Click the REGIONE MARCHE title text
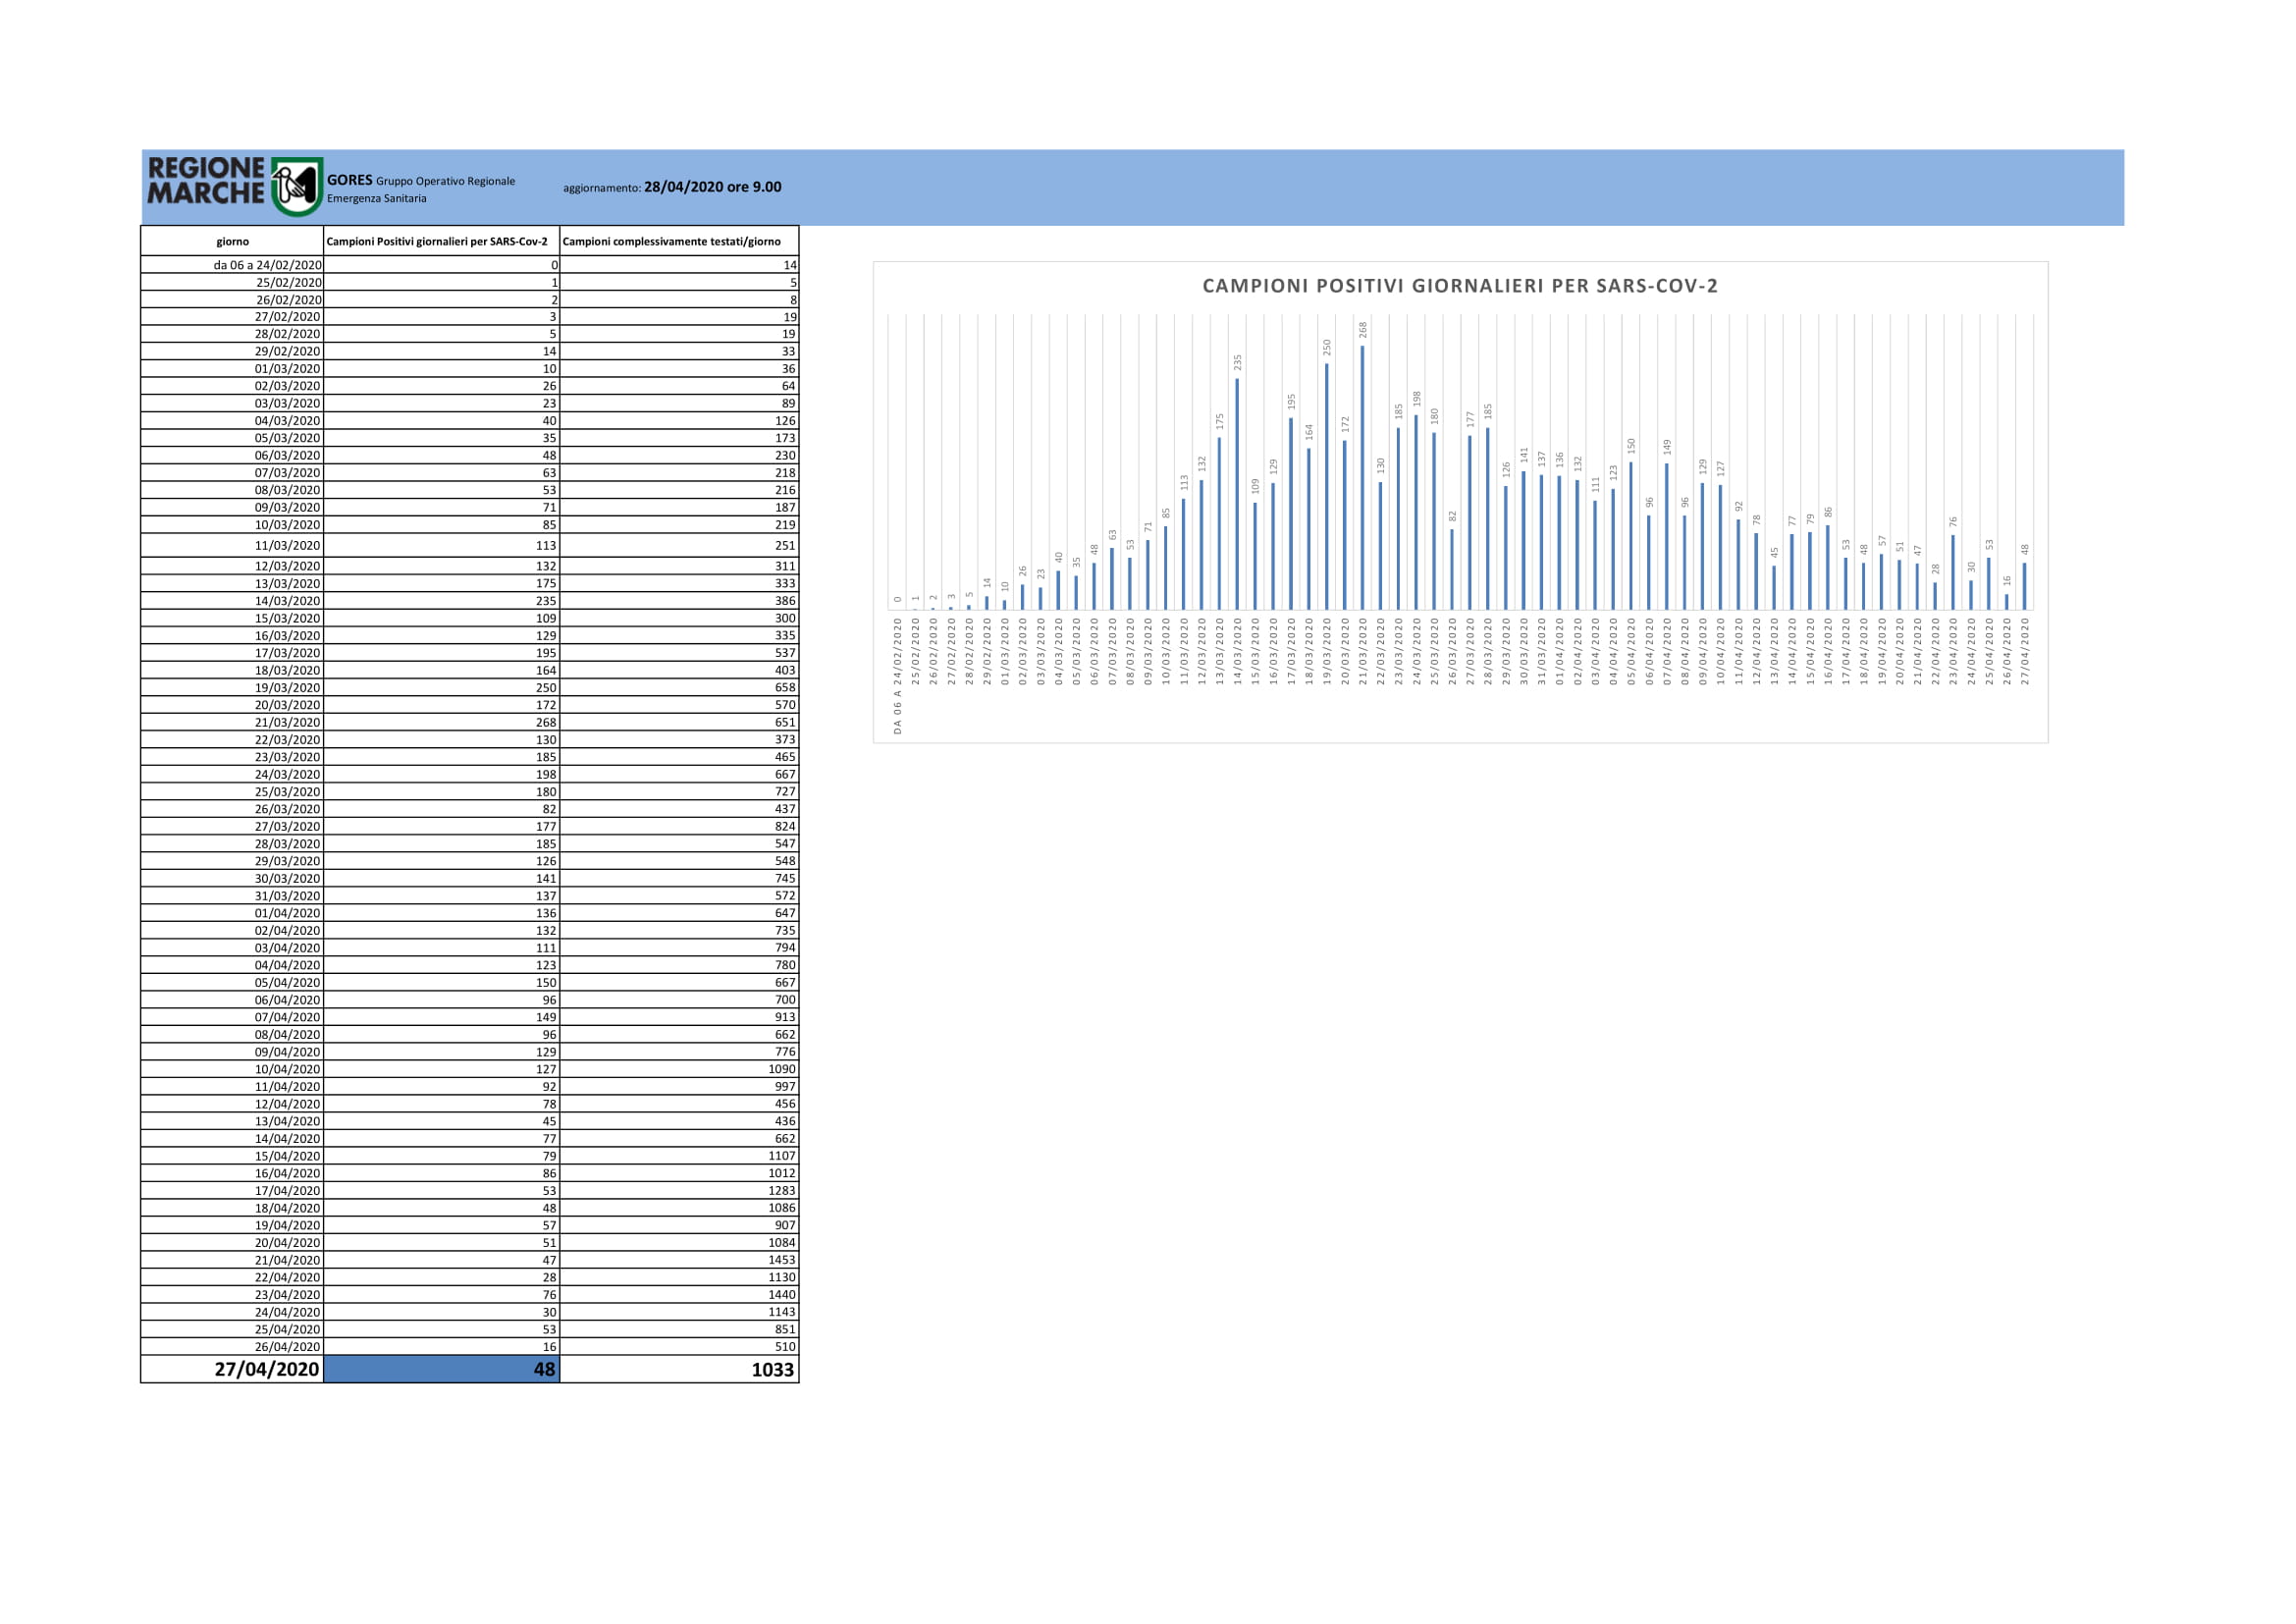This screenshot has height=1624, width=2296. point(206,181)
